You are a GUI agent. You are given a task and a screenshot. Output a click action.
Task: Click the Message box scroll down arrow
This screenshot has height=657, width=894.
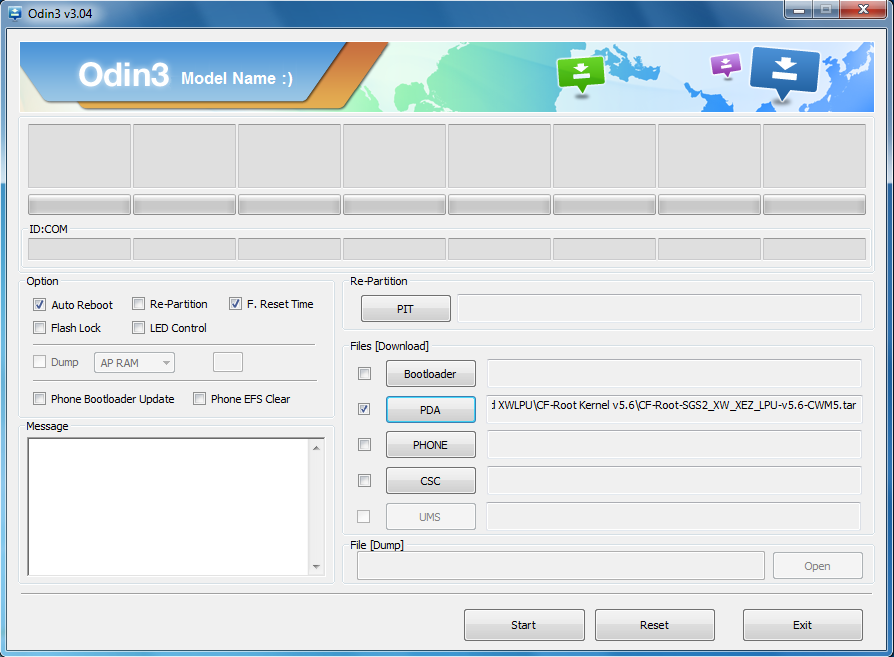tap(316, 567)
